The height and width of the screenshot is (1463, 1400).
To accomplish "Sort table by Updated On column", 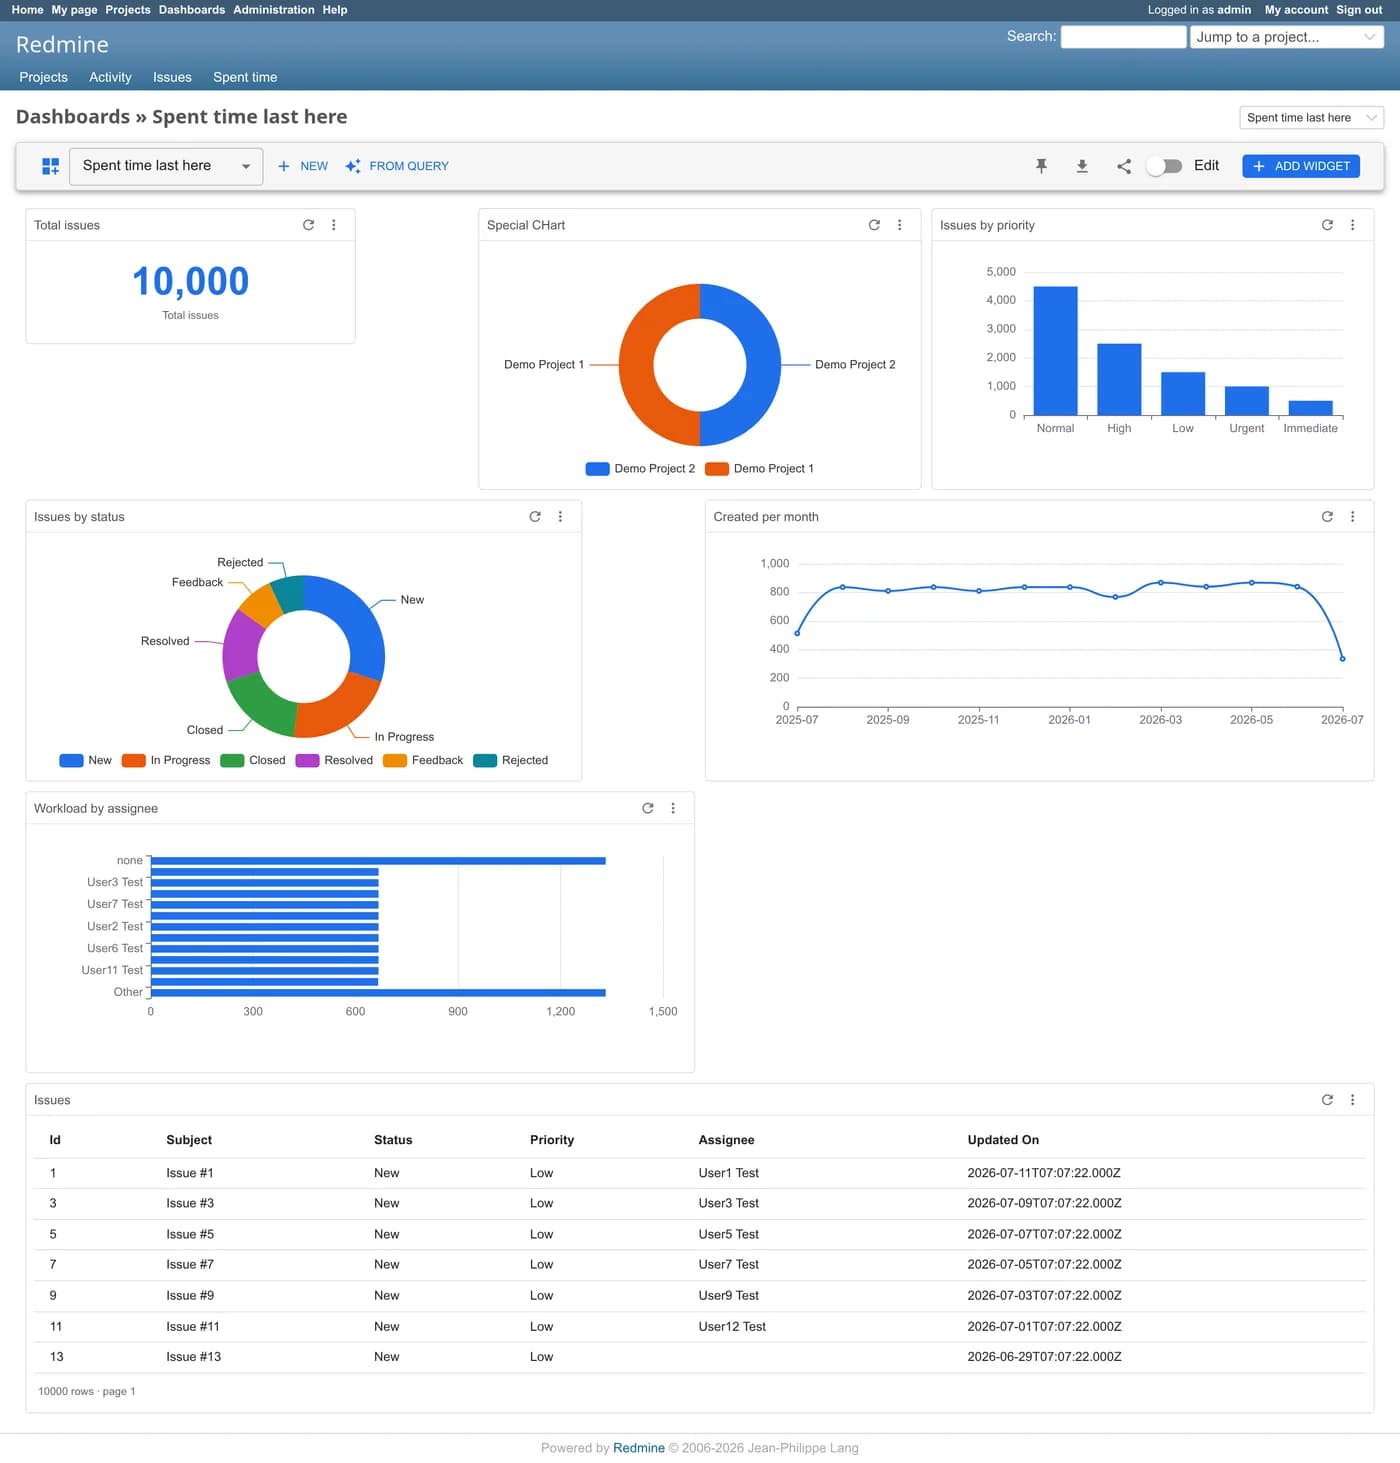I will (1003, 1140).
